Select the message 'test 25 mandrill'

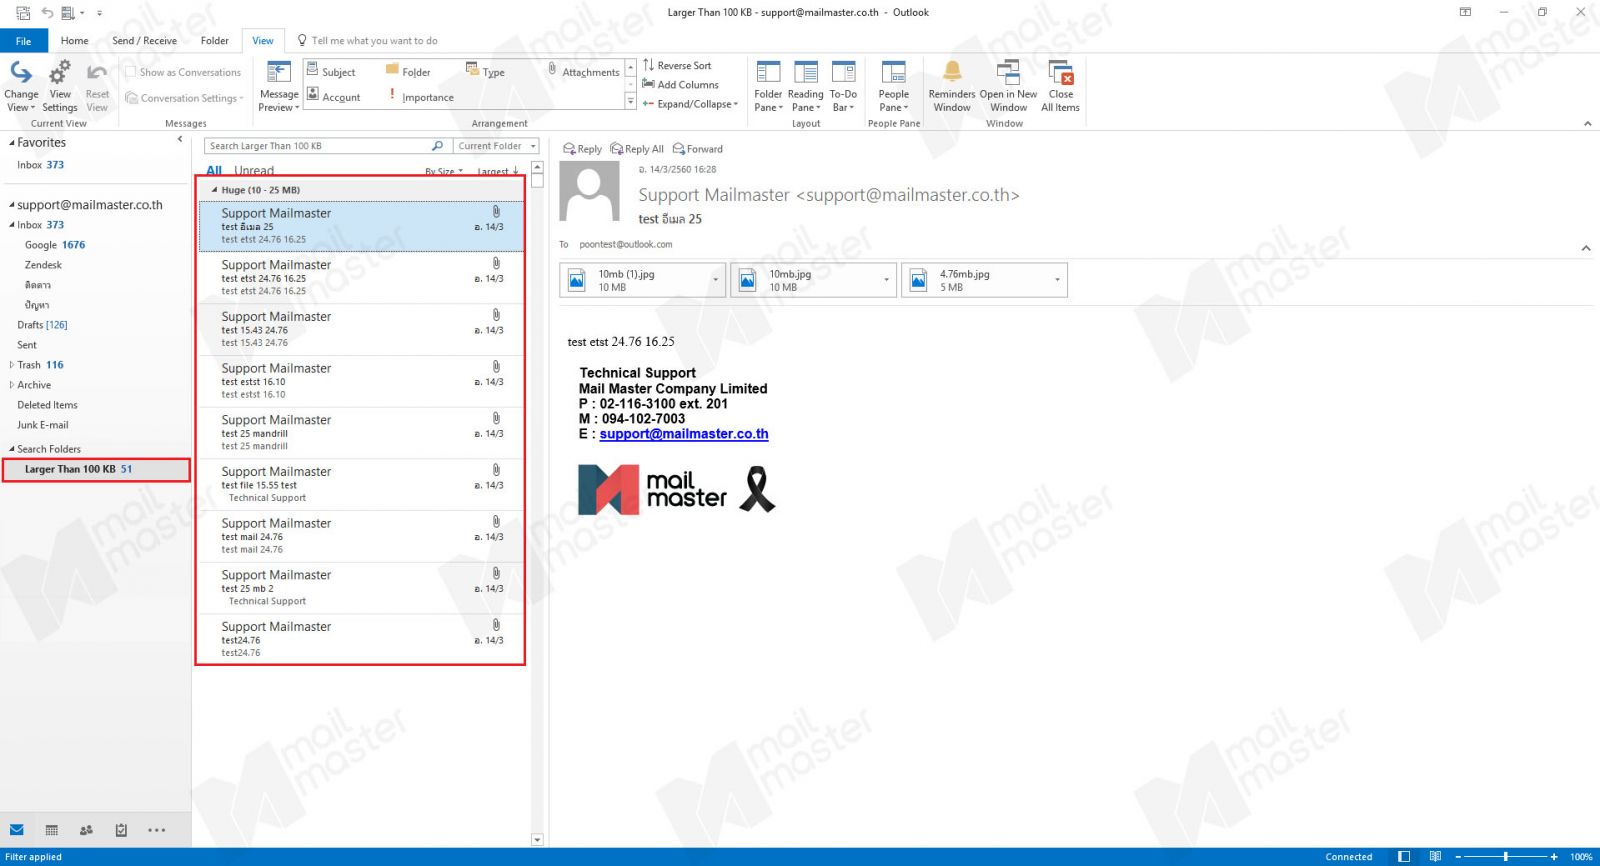click(361, 433)
